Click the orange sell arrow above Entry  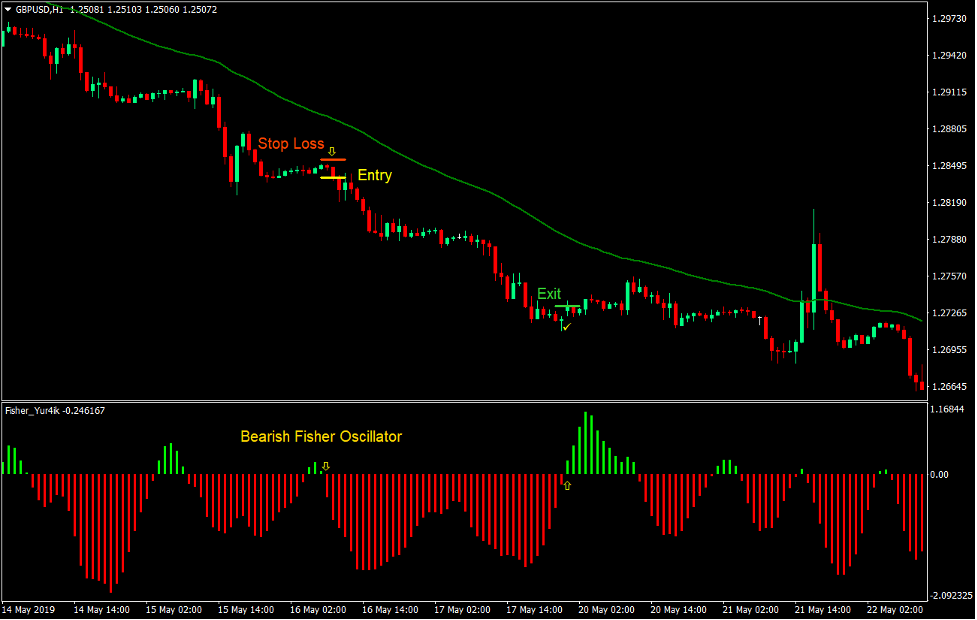pyautogui.click(x=331, y=151)
